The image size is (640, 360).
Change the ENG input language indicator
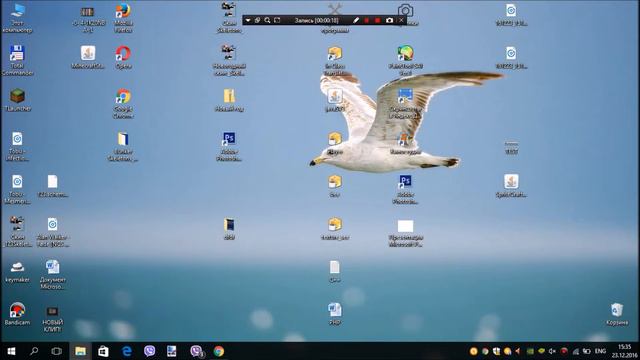(600, 351)
